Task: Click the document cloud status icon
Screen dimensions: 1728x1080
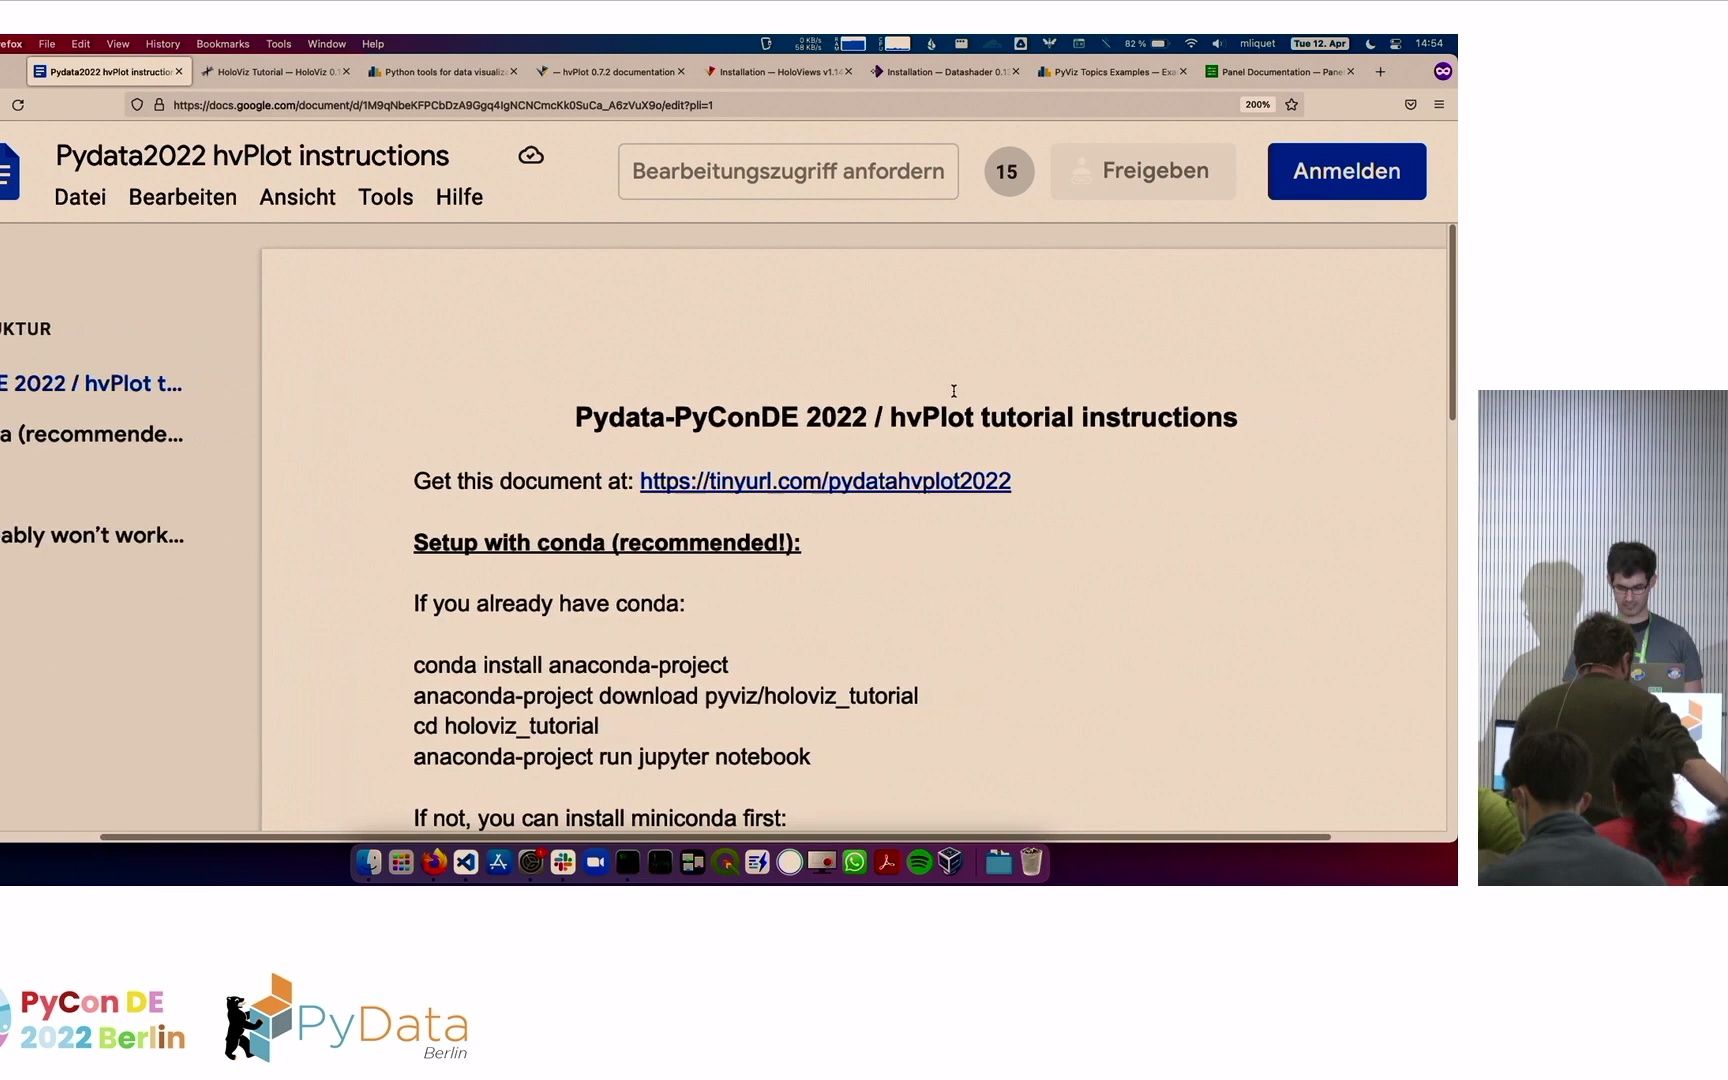Action: [531, 155]
